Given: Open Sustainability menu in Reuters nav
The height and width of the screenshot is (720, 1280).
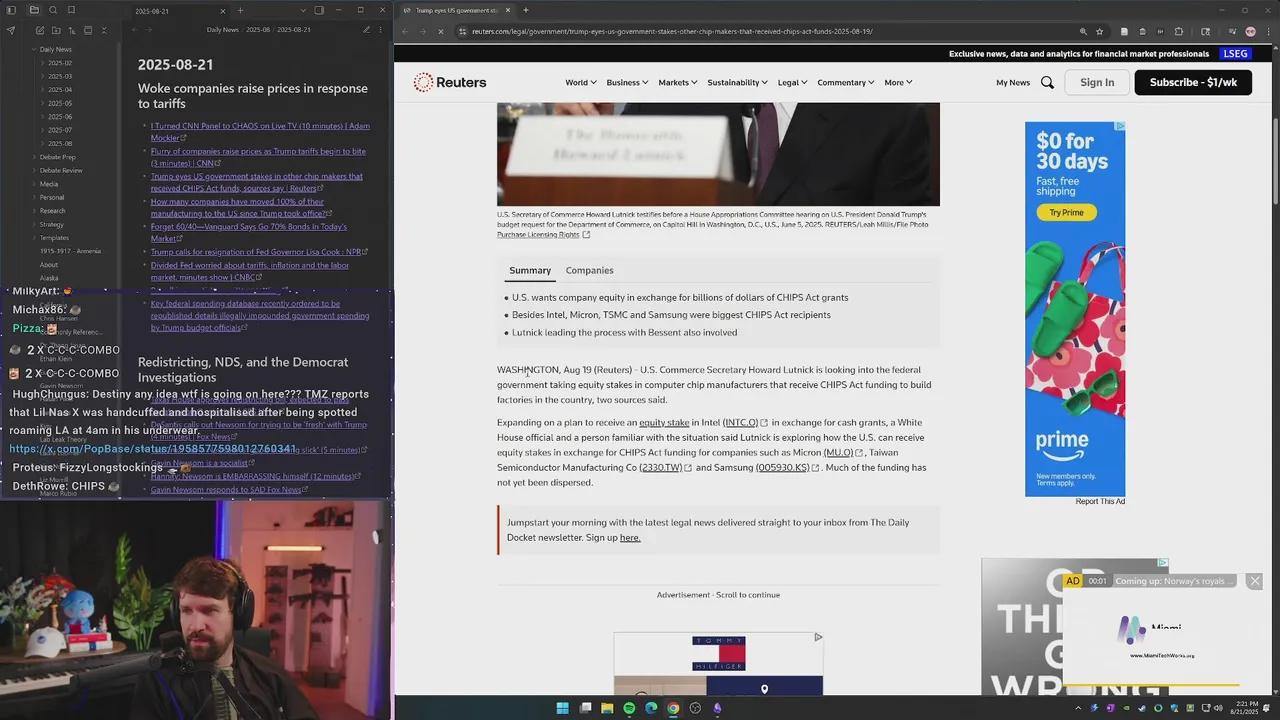Looking at the screenshot, I should tap(738, 82).
